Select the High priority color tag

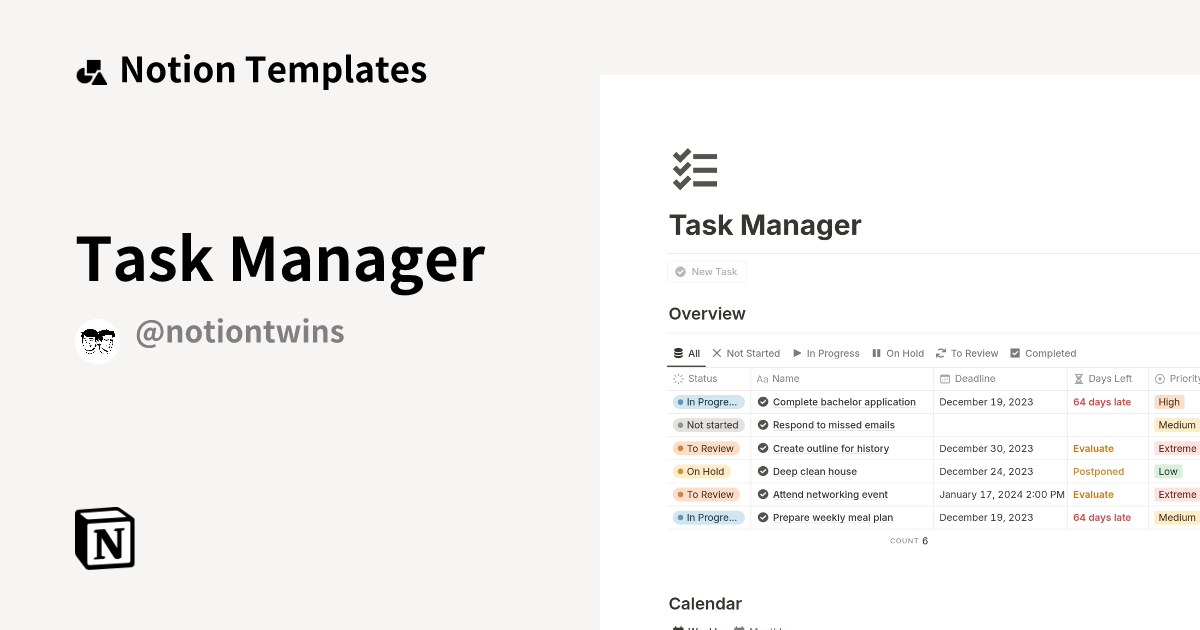pos(1169,402)
